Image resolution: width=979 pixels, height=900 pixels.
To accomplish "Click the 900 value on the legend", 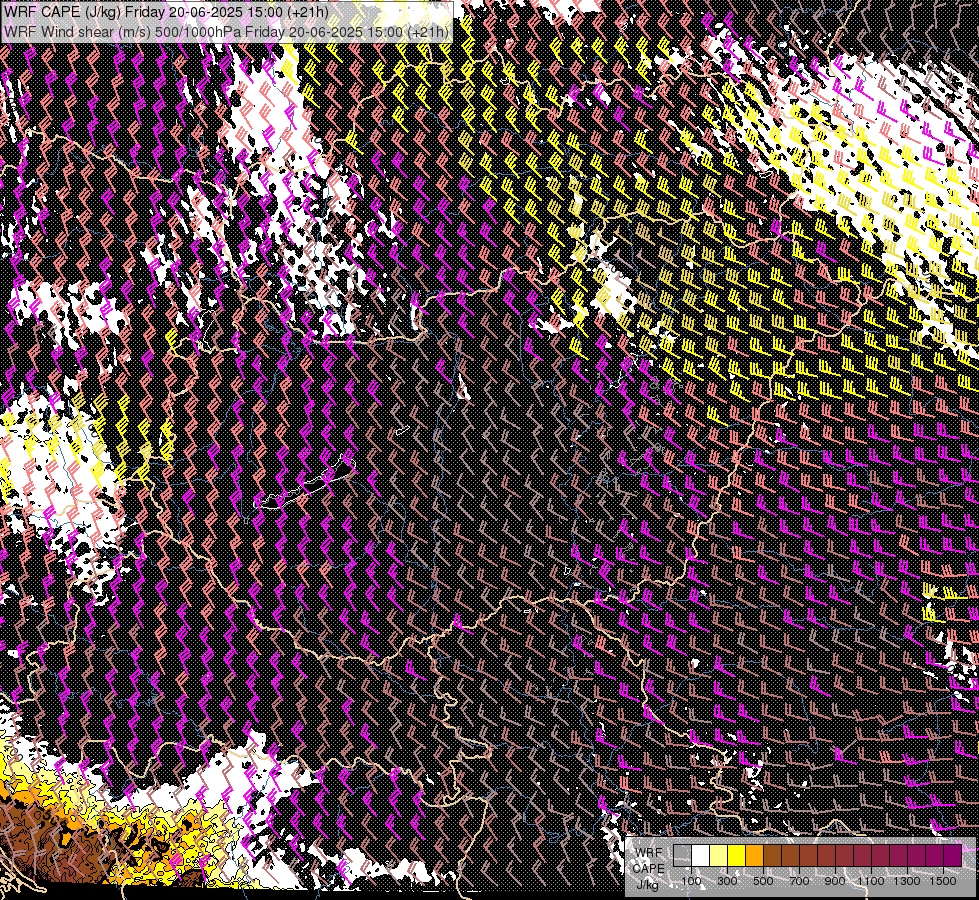I will pyautogui.click(x=835, y=881).
